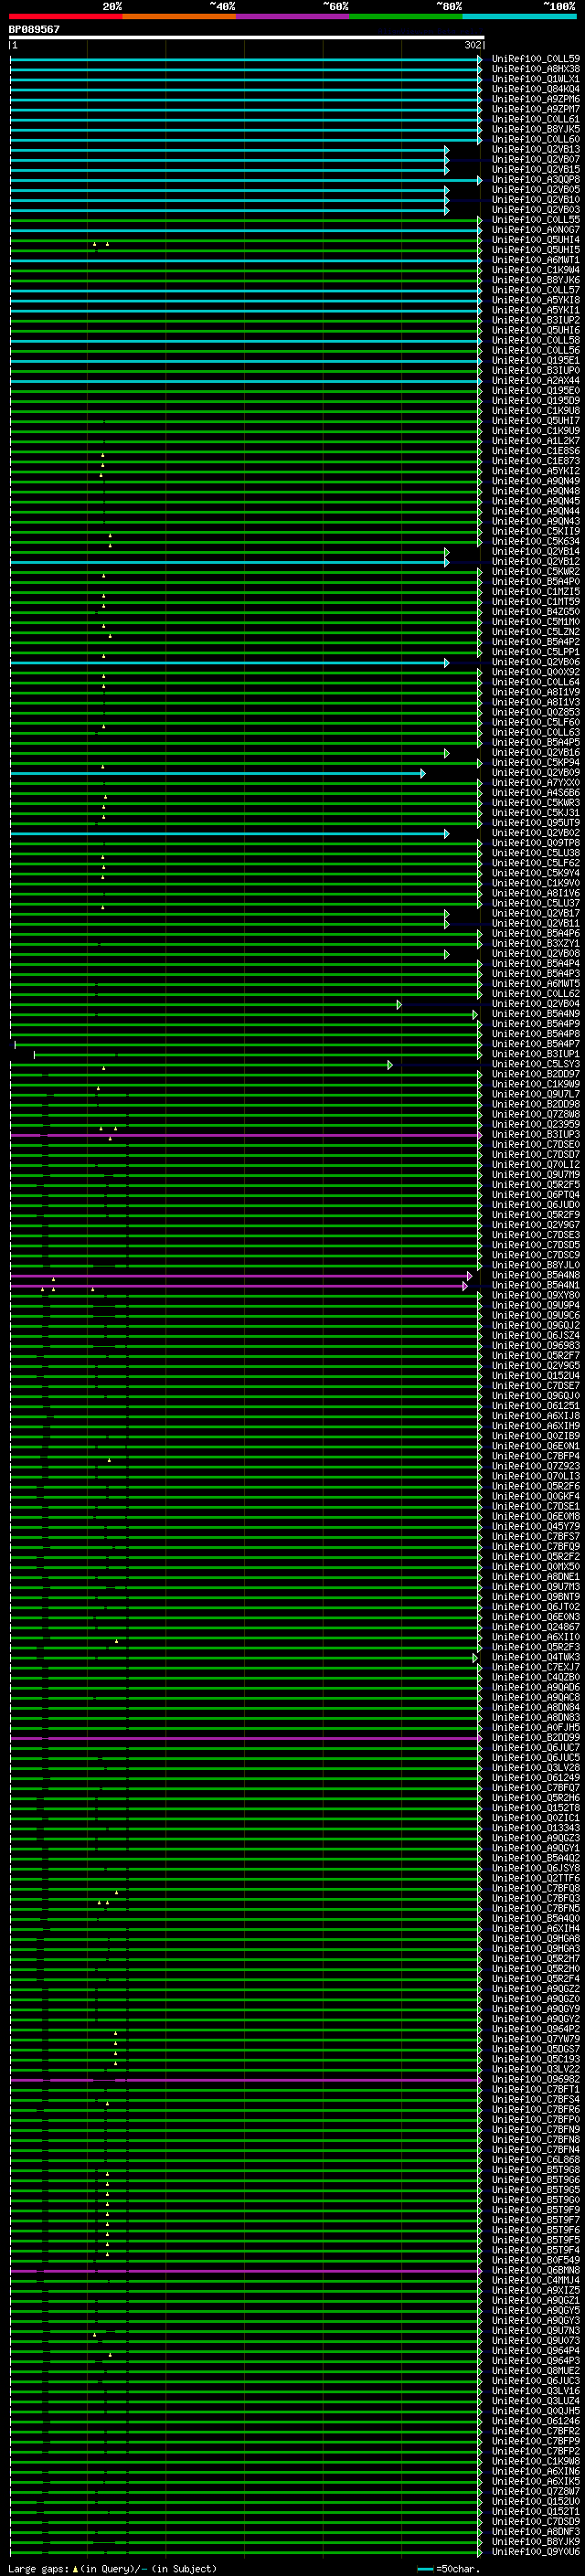585x2576 pixels.
Task: Select label UniRef100_Q9BNT9
Action: click(535, 1598)
